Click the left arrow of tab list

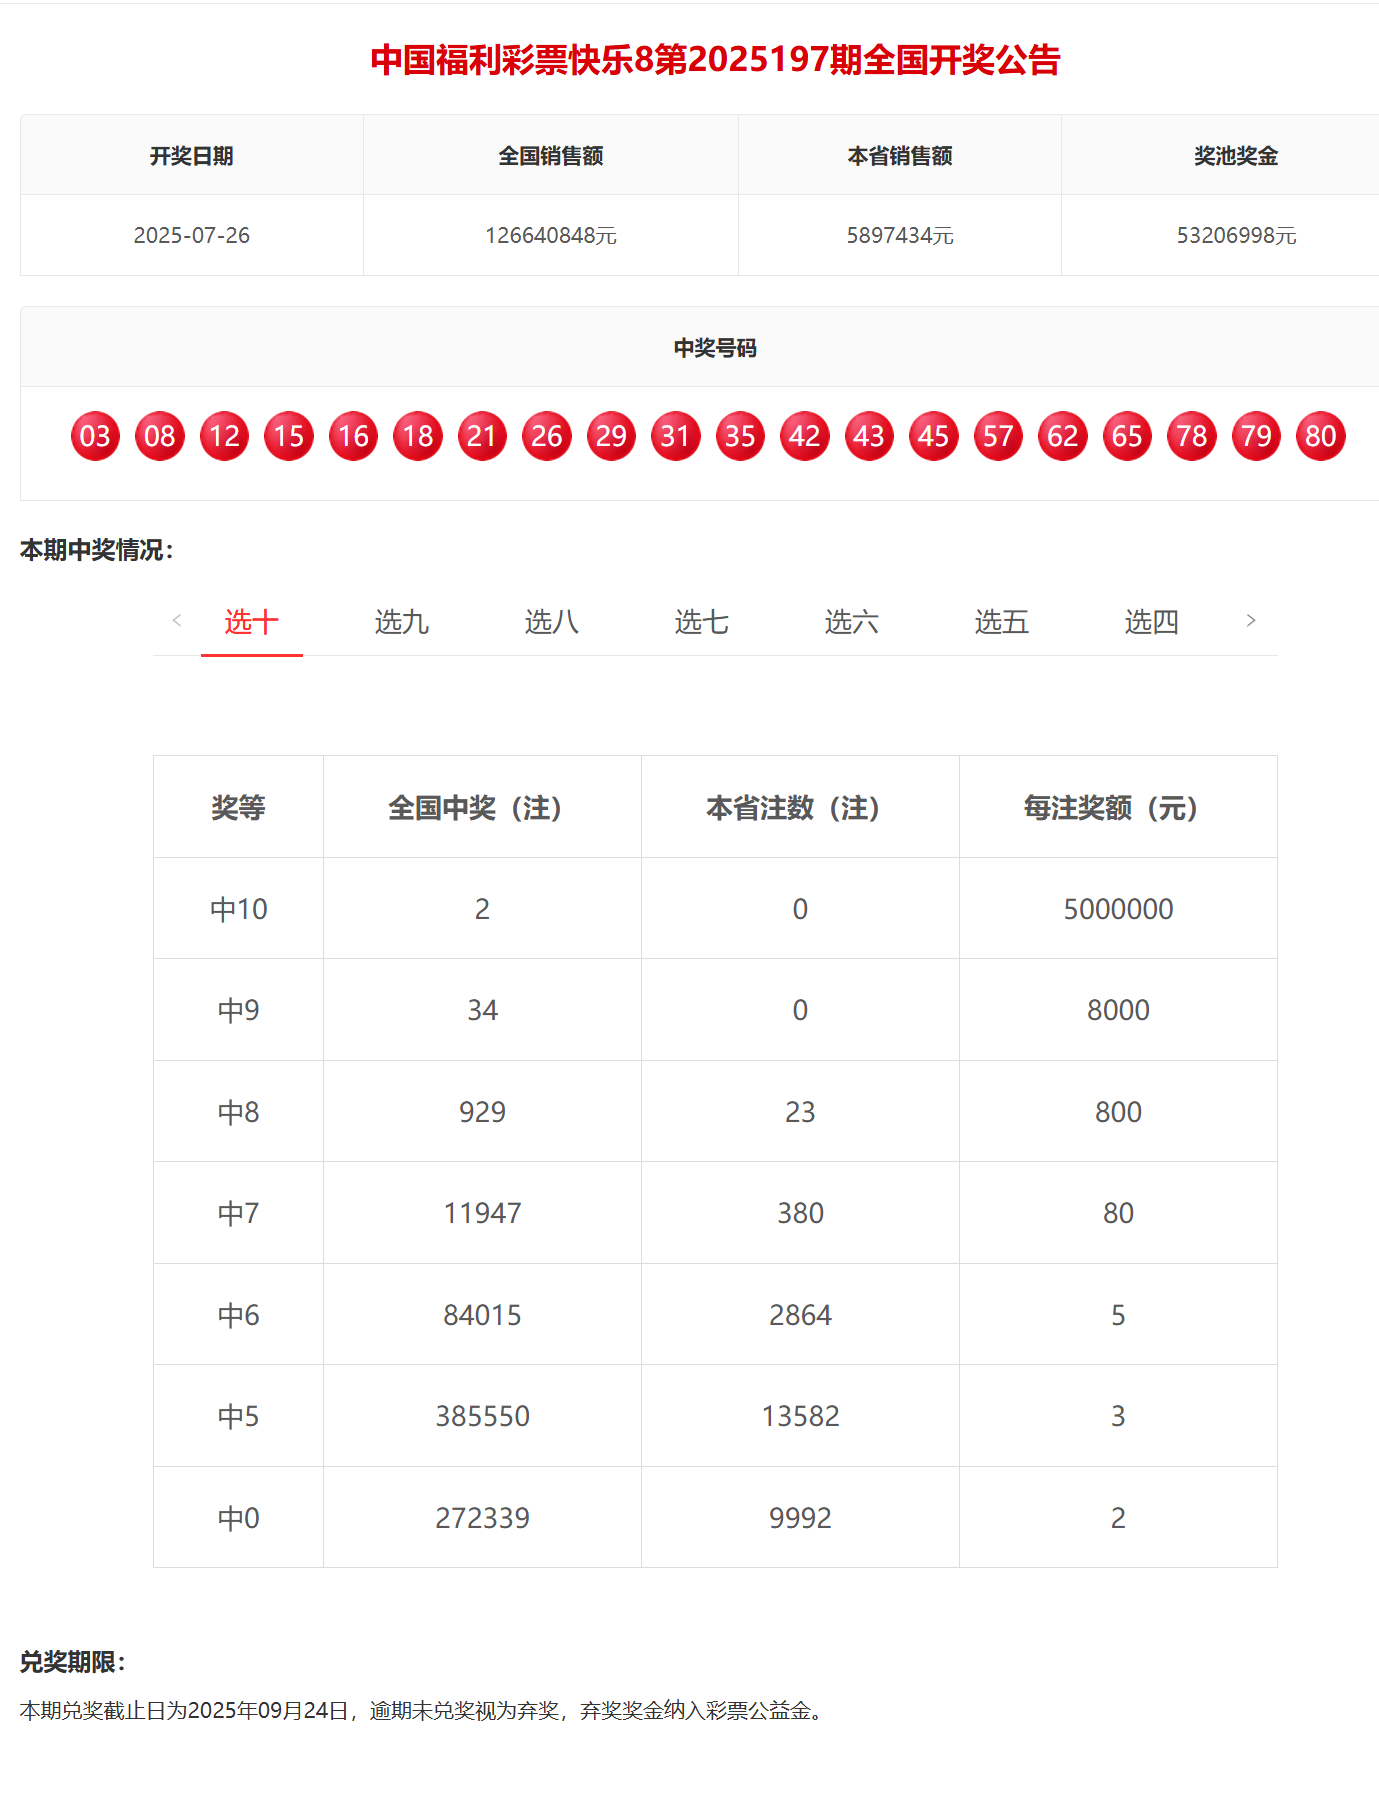(177, 620)
